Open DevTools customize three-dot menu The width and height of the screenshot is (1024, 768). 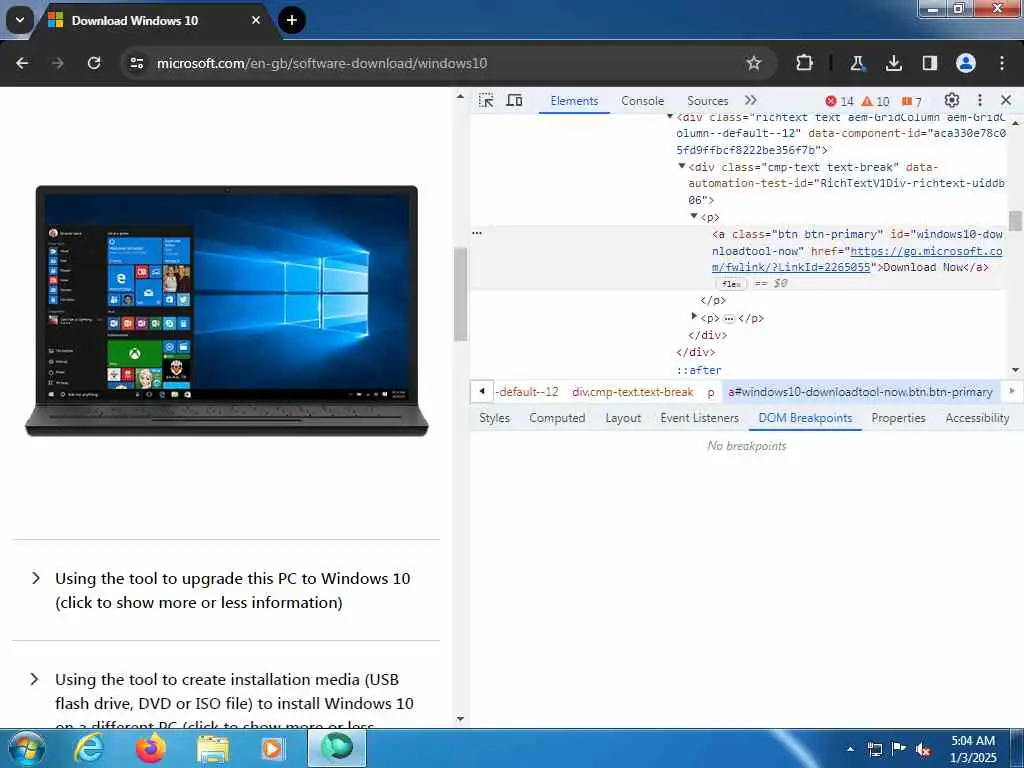click(980, 100)
